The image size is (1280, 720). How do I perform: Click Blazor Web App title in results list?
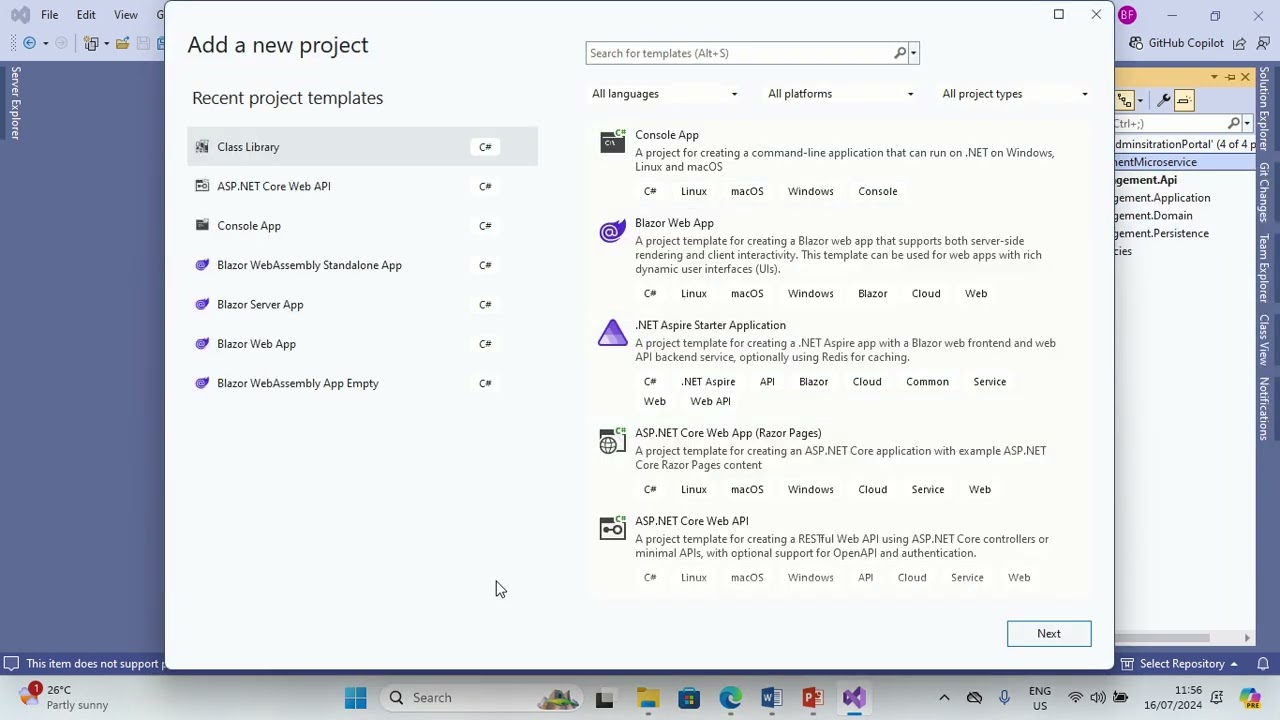tap(674, 223)
